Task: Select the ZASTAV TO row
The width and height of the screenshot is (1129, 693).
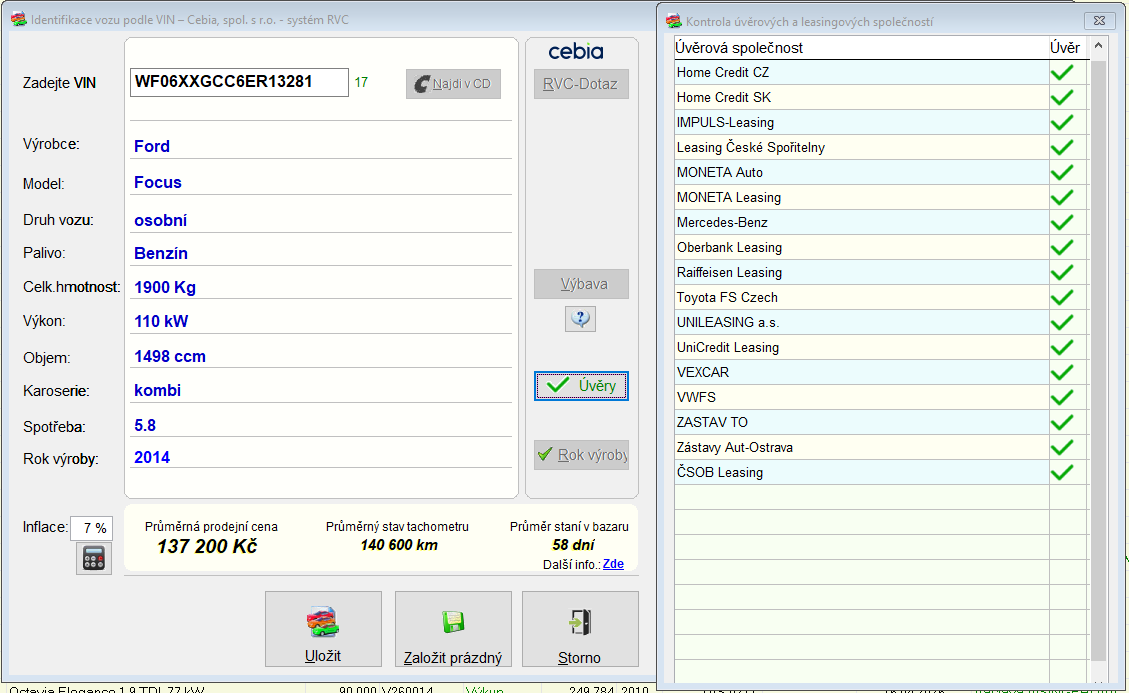Action: pos(881,422)
